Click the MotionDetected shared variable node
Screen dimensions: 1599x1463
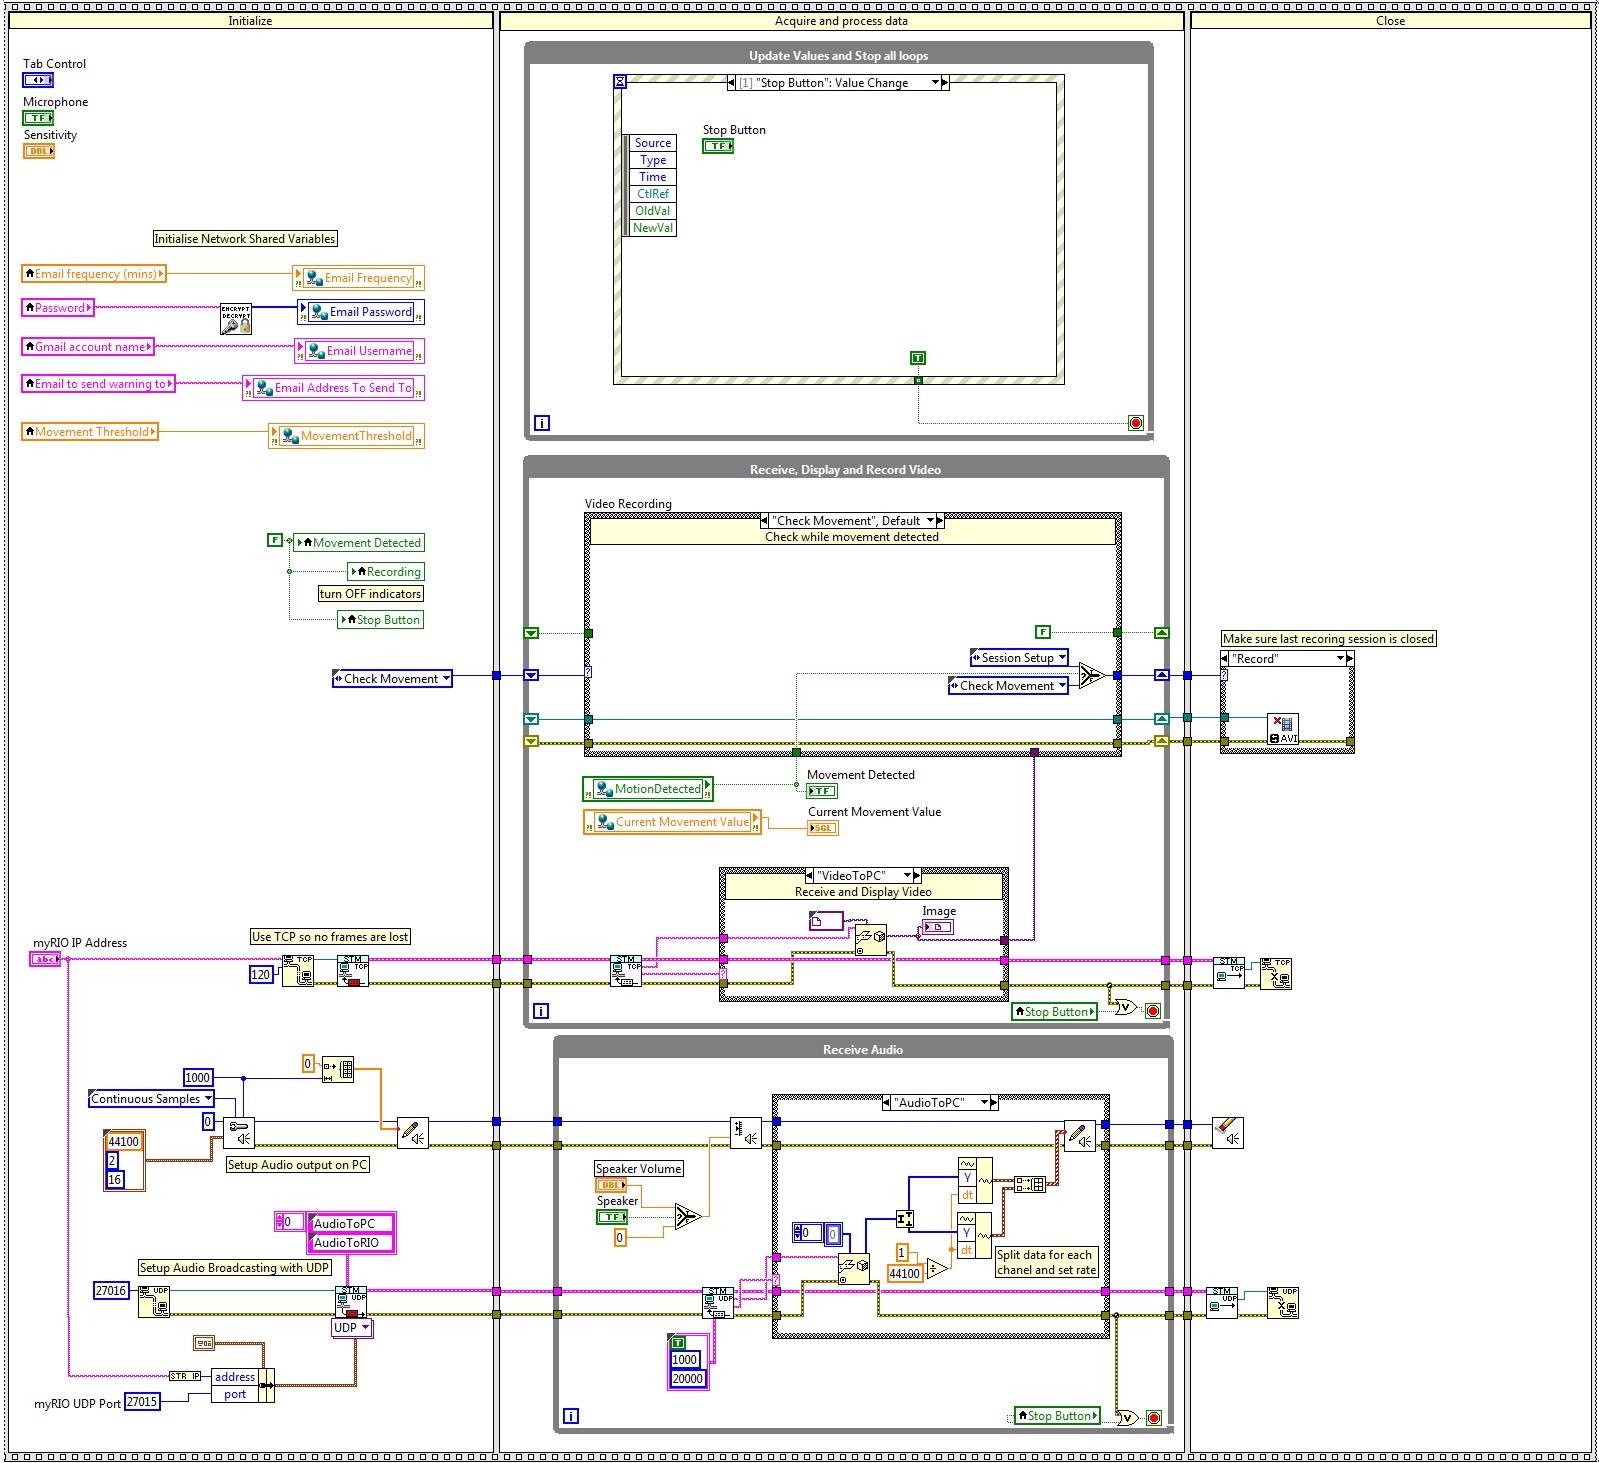pos(648,789)
